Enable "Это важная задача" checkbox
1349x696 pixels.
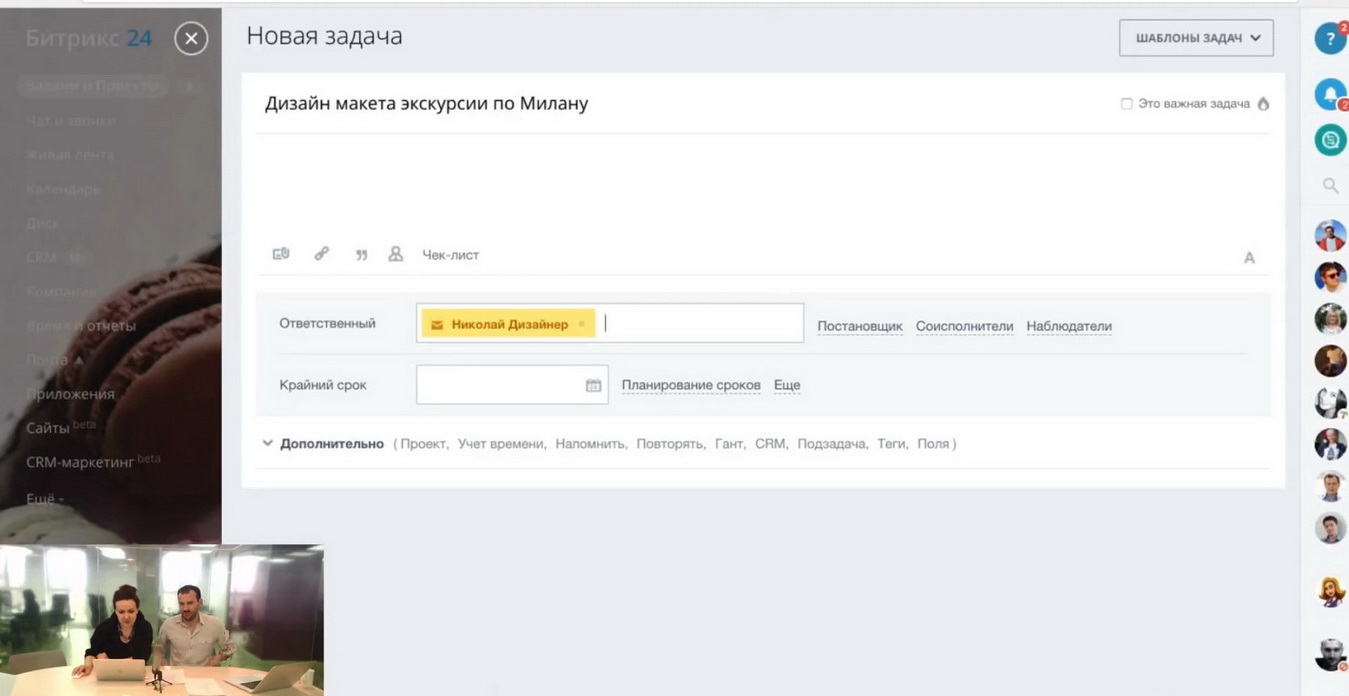pos(1127,104)
